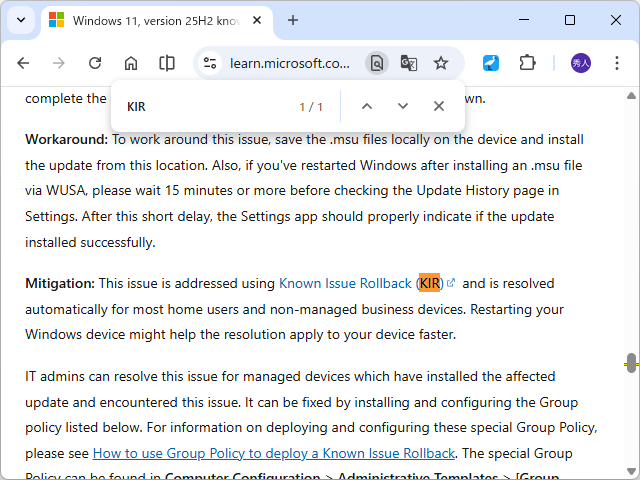This screenshot has height=480, width=640.
Task: Open How to use Group Policy link
Action: [x=274, y=453]
